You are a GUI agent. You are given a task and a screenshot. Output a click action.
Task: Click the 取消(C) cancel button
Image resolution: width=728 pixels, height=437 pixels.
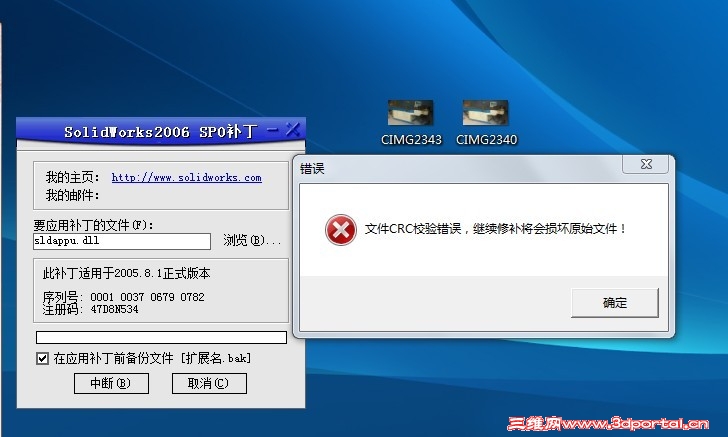(209, 384)
